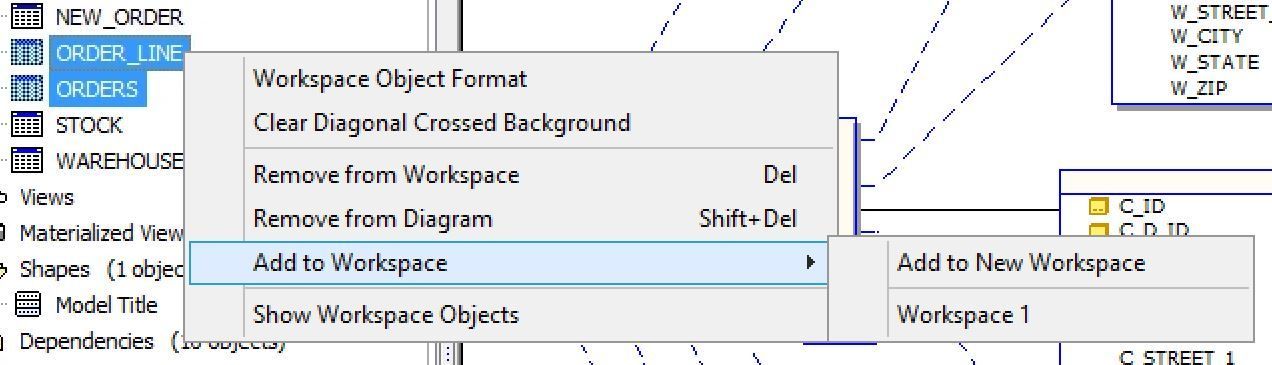Viewport: 1272px width, 365px height.
Task: Click the ORDERS table icon
Action: coord(28,89)
